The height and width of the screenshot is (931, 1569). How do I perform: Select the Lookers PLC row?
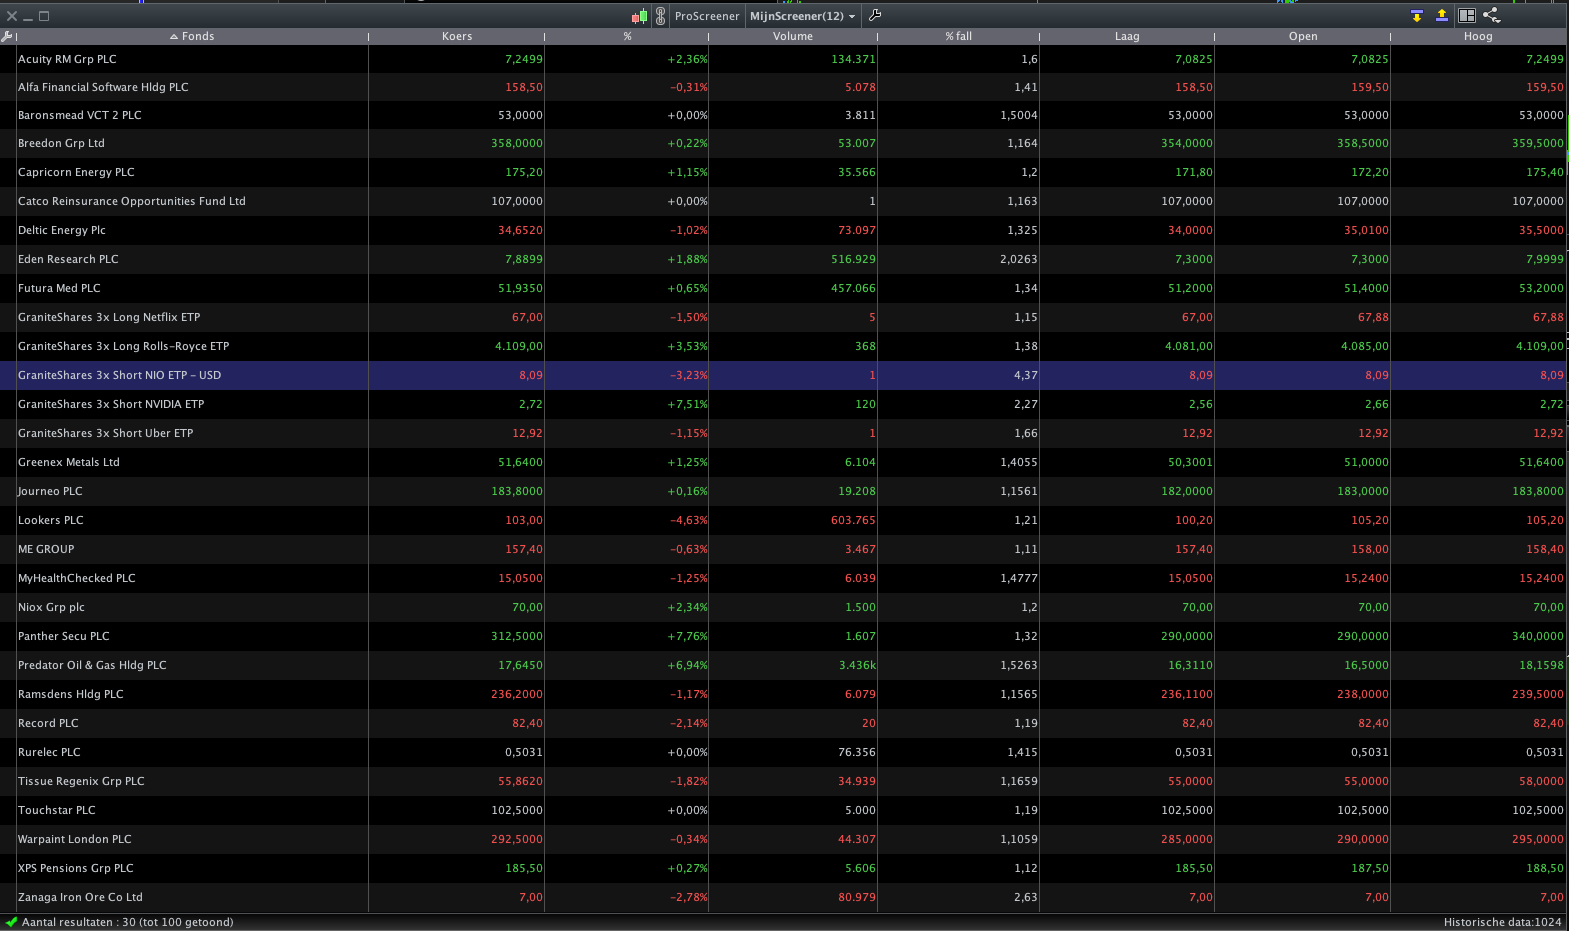pos(783,520)
